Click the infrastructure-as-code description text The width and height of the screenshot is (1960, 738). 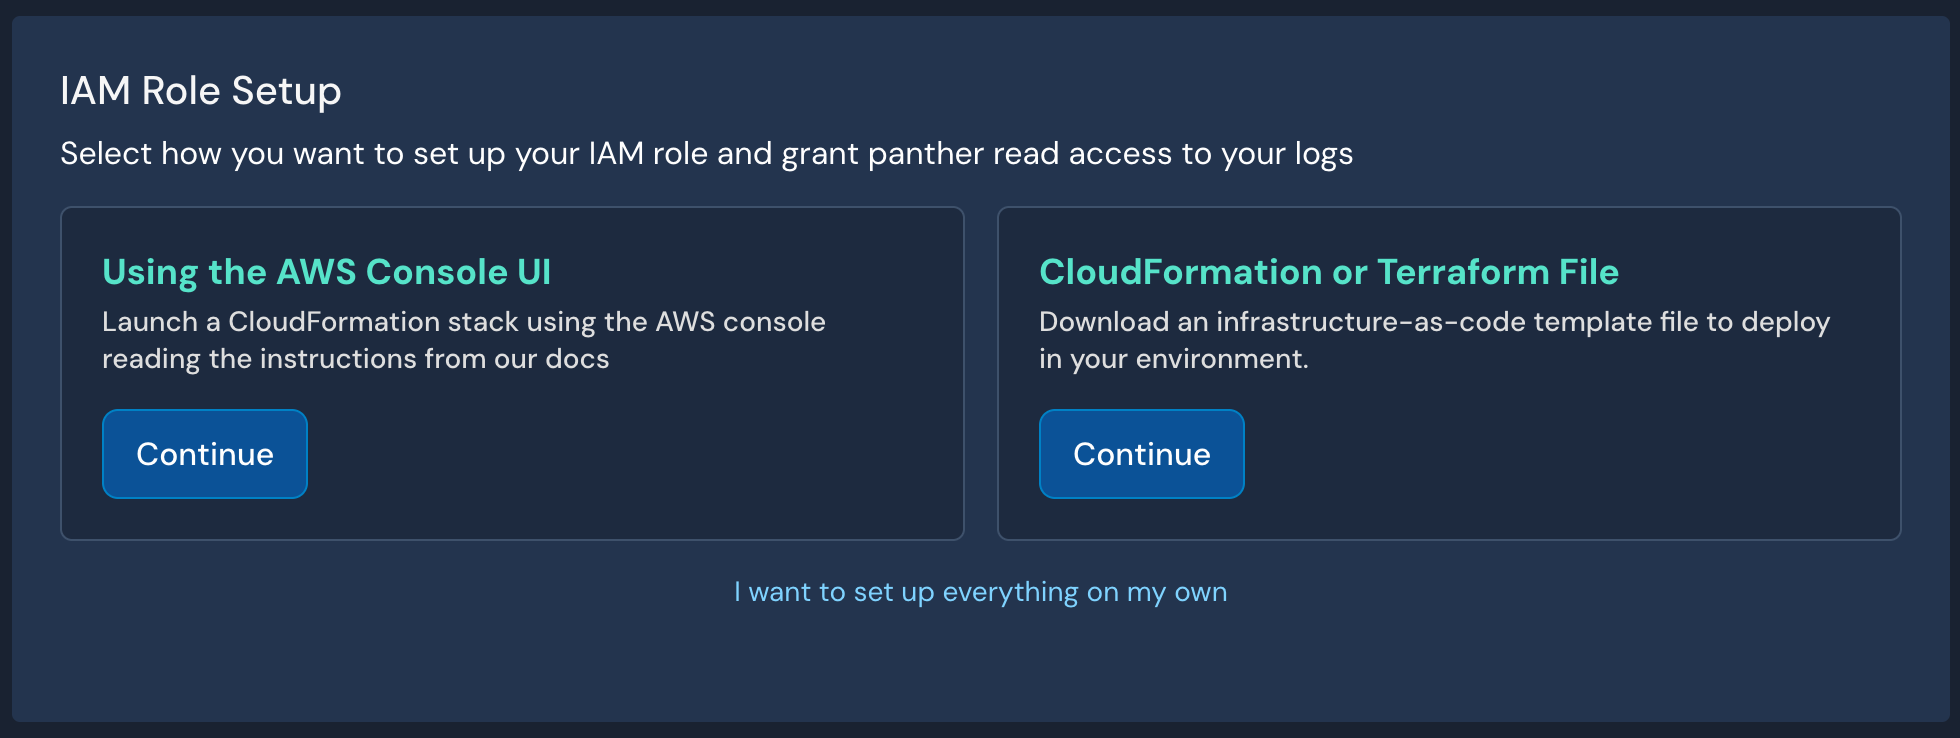click(x=1434, y=340)
